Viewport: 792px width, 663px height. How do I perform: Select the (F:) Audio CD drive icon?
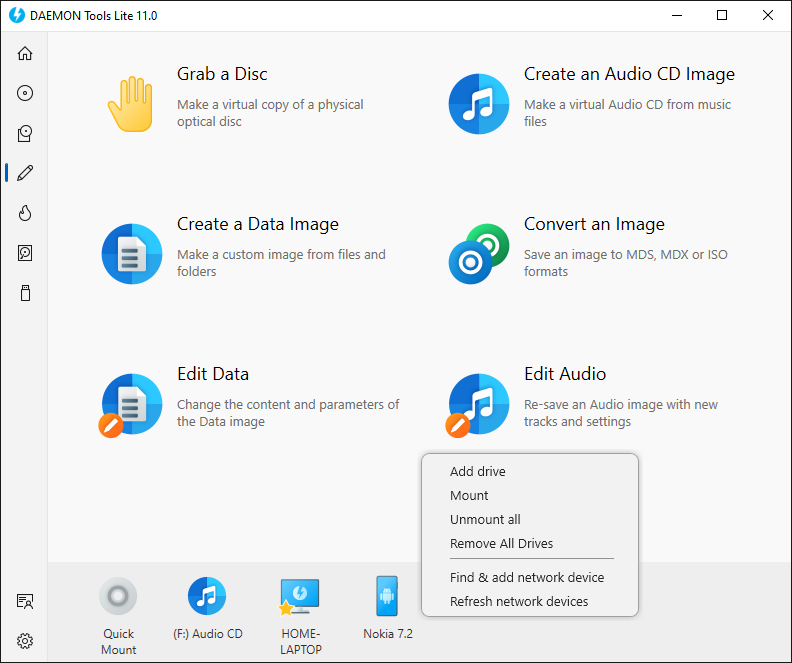tap(207, 596)
